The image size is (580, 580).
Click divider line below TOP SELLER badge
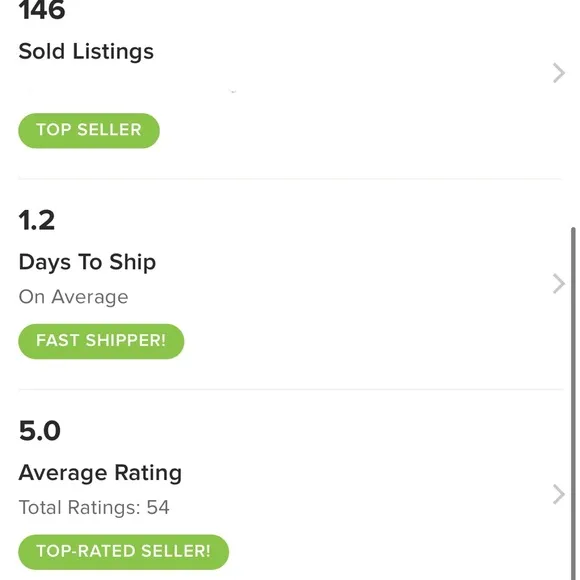click(290, 179)
